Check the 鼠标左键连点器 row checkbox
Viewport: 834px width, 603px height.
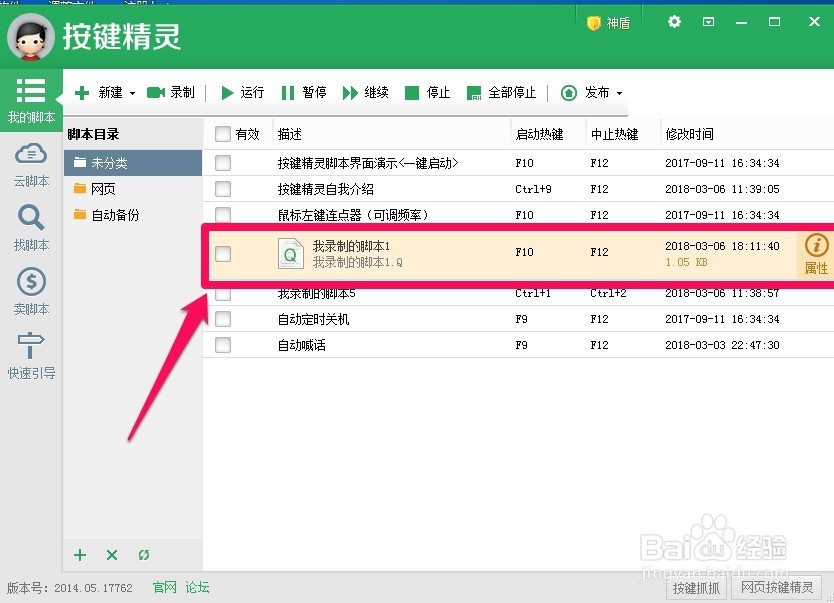(x=223, y=214)
